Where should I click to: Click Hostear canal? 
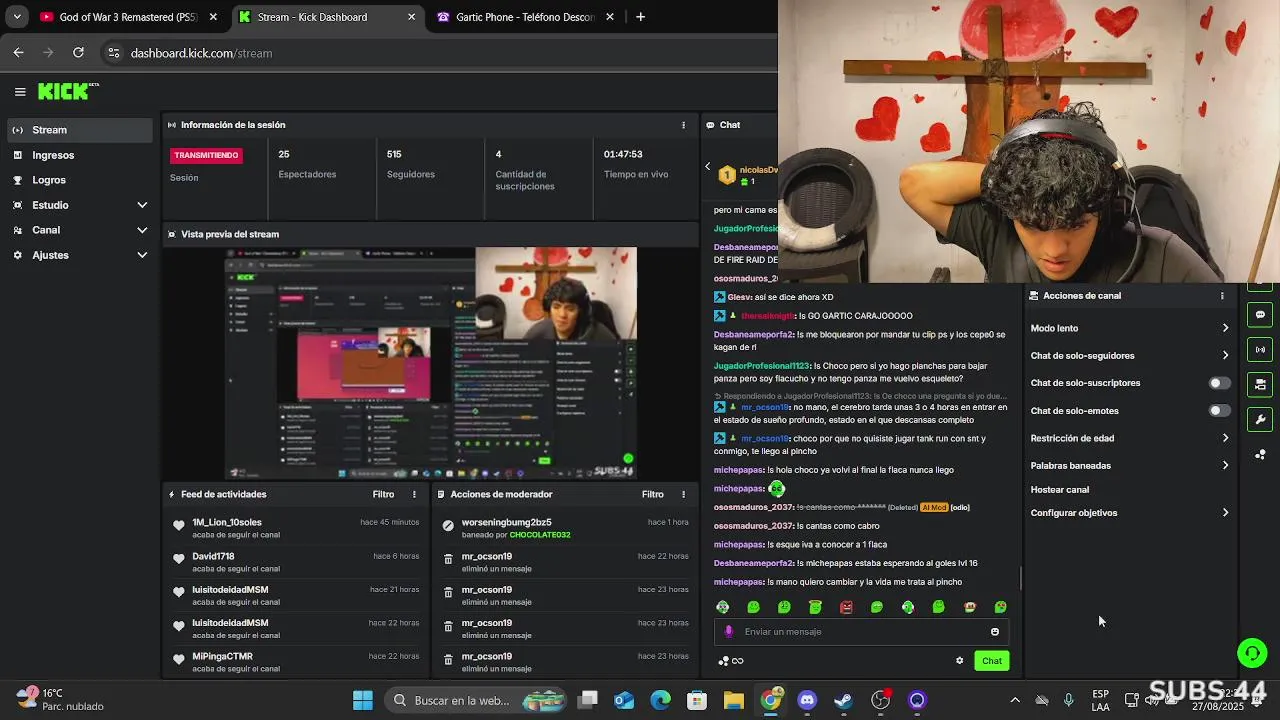(1060, 490)
